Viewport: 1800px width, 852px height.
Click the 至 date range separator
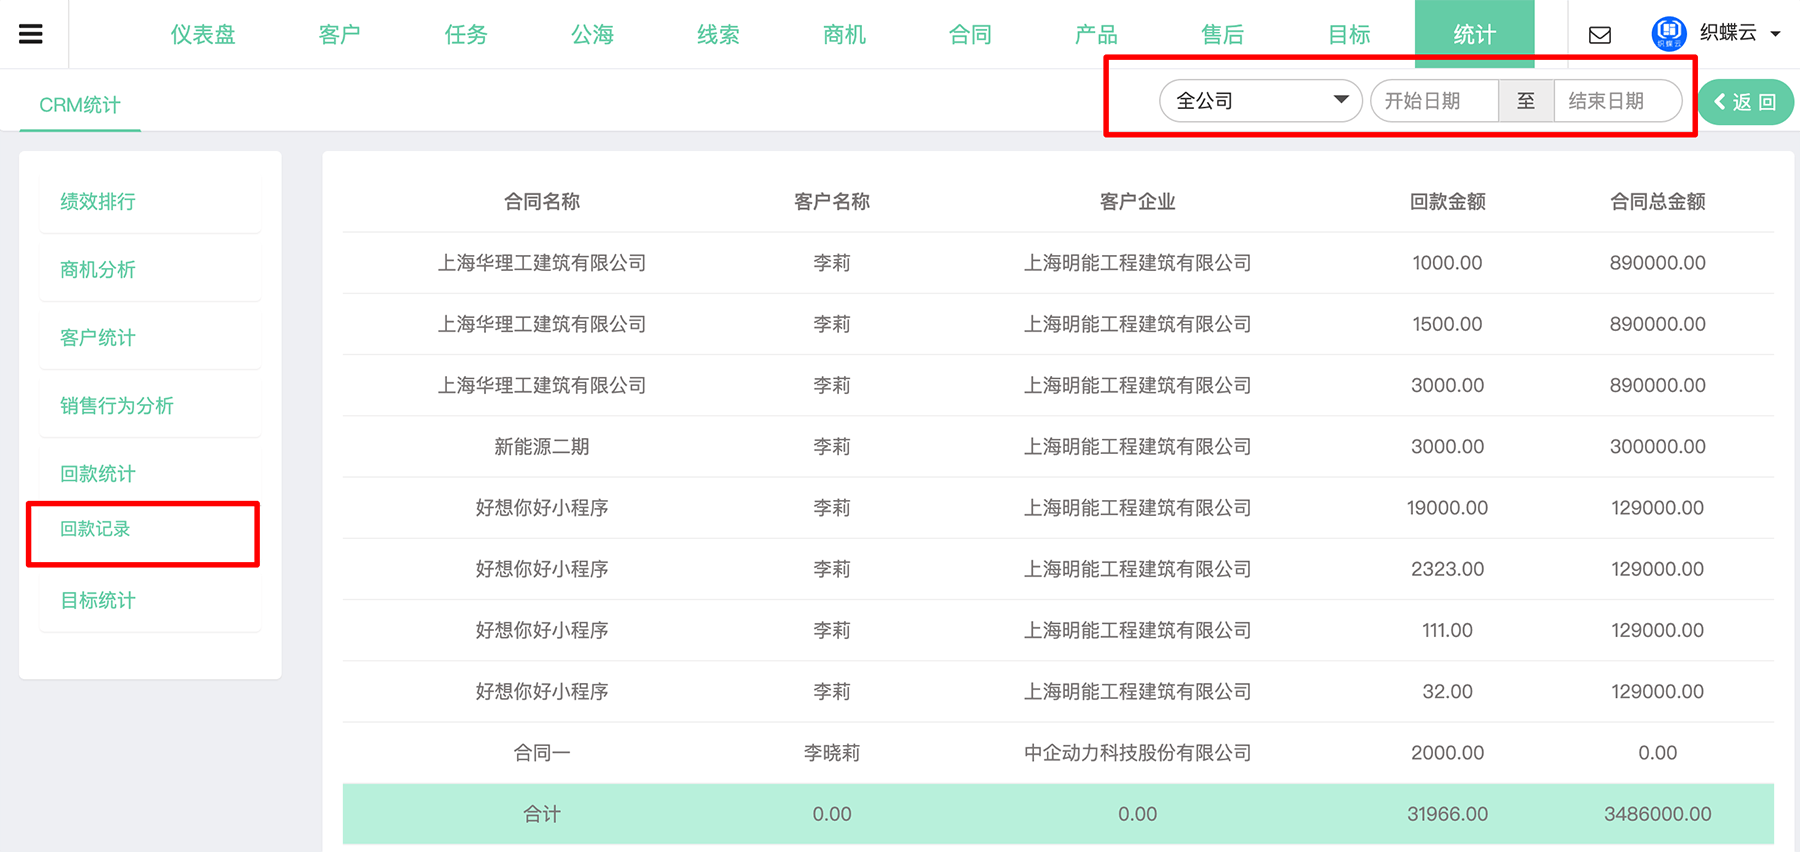1526,101
